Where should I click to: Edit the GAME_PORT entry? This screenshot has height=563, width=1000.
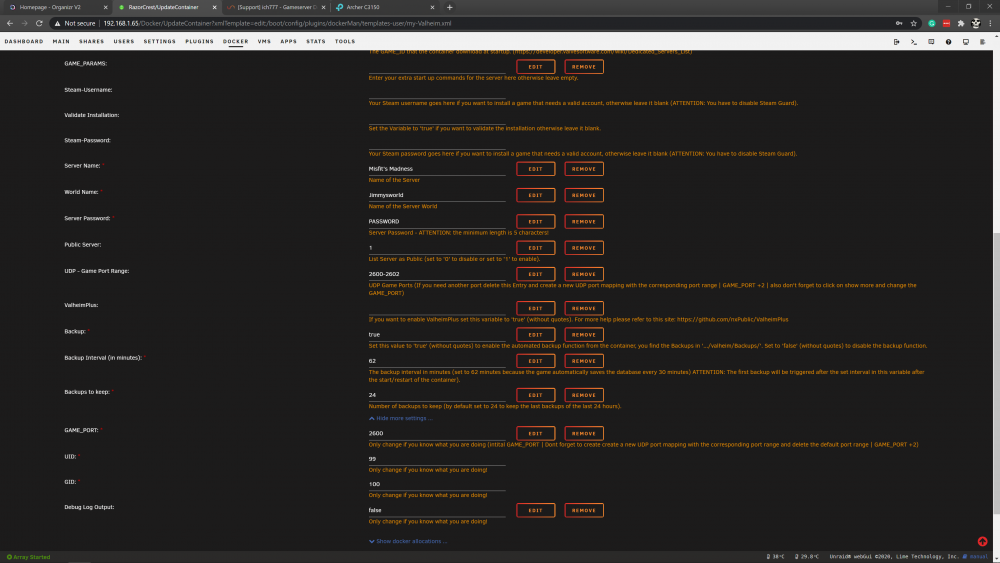[x=536, y=434]
